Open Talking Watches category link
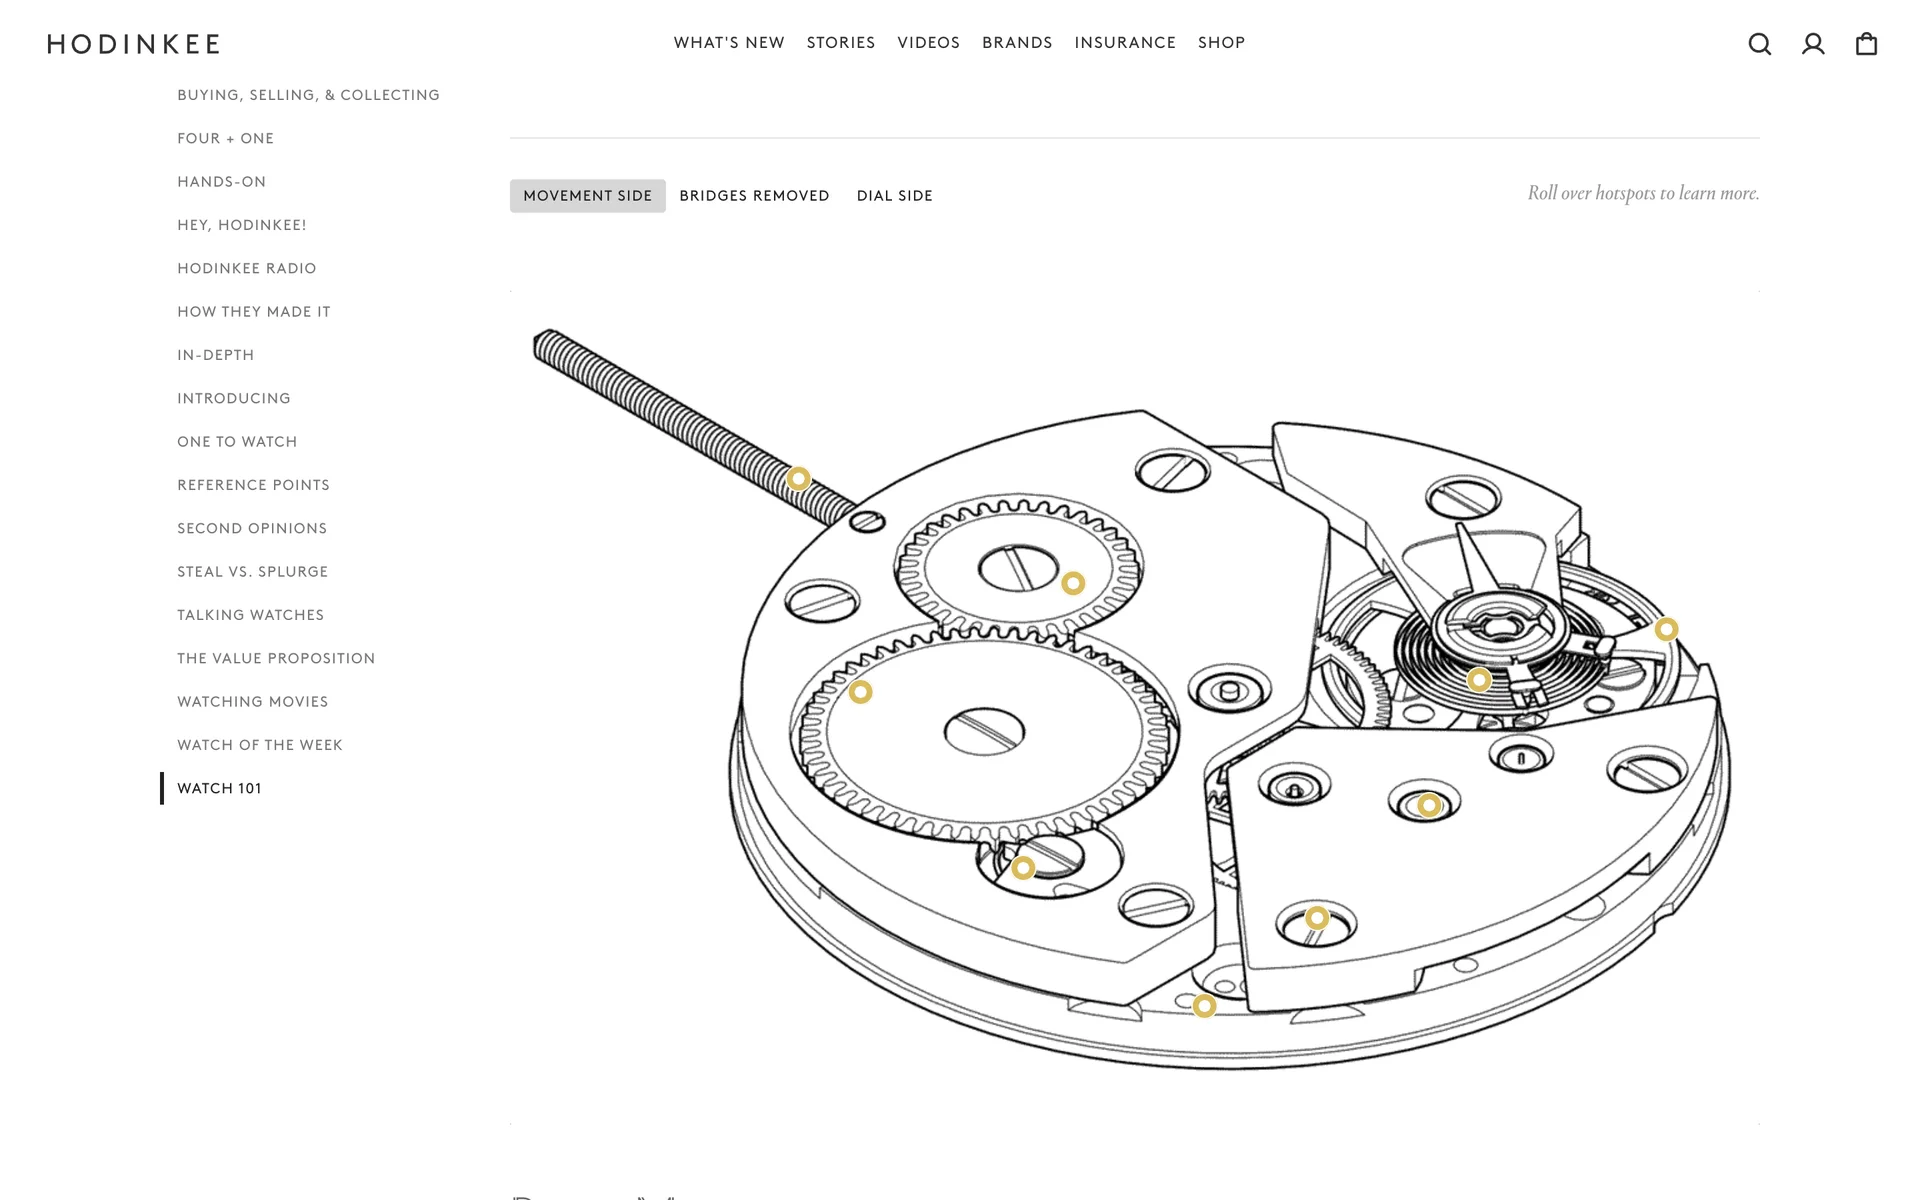The width and height of the screenshot is (1920, 1200). [250, 615]
